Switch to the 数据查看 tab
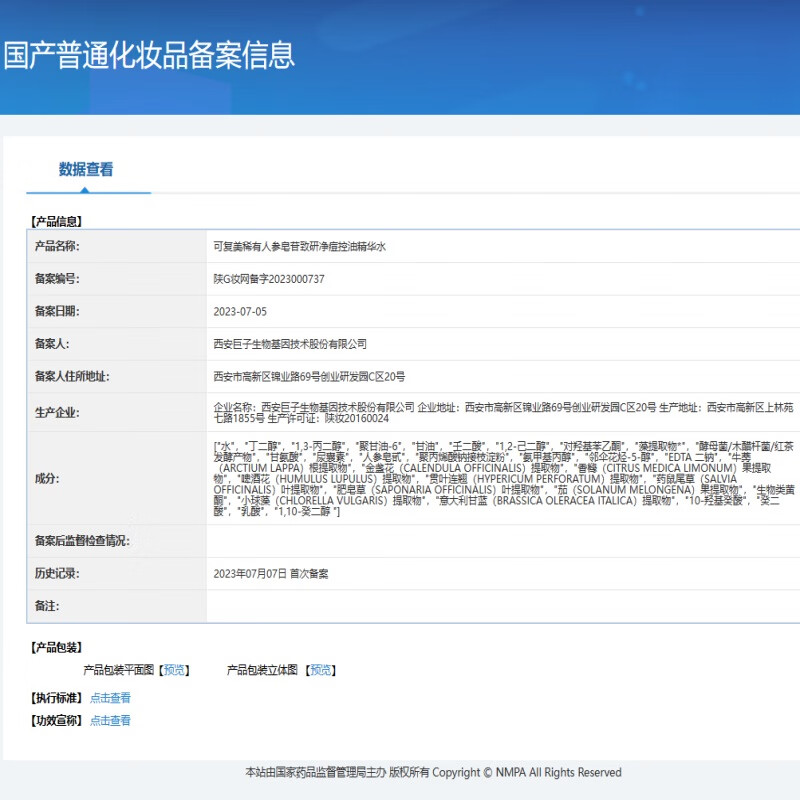800x800 pixels. [86, 169]
